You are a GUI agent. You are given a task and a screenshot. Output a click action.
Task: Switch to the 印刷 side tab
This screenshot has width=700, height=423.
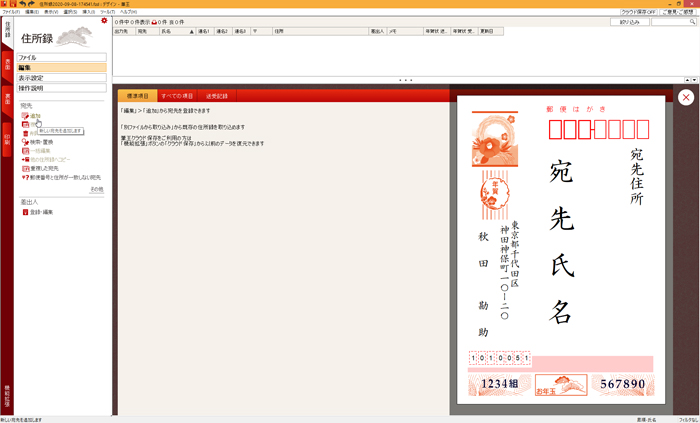[6, 141]
